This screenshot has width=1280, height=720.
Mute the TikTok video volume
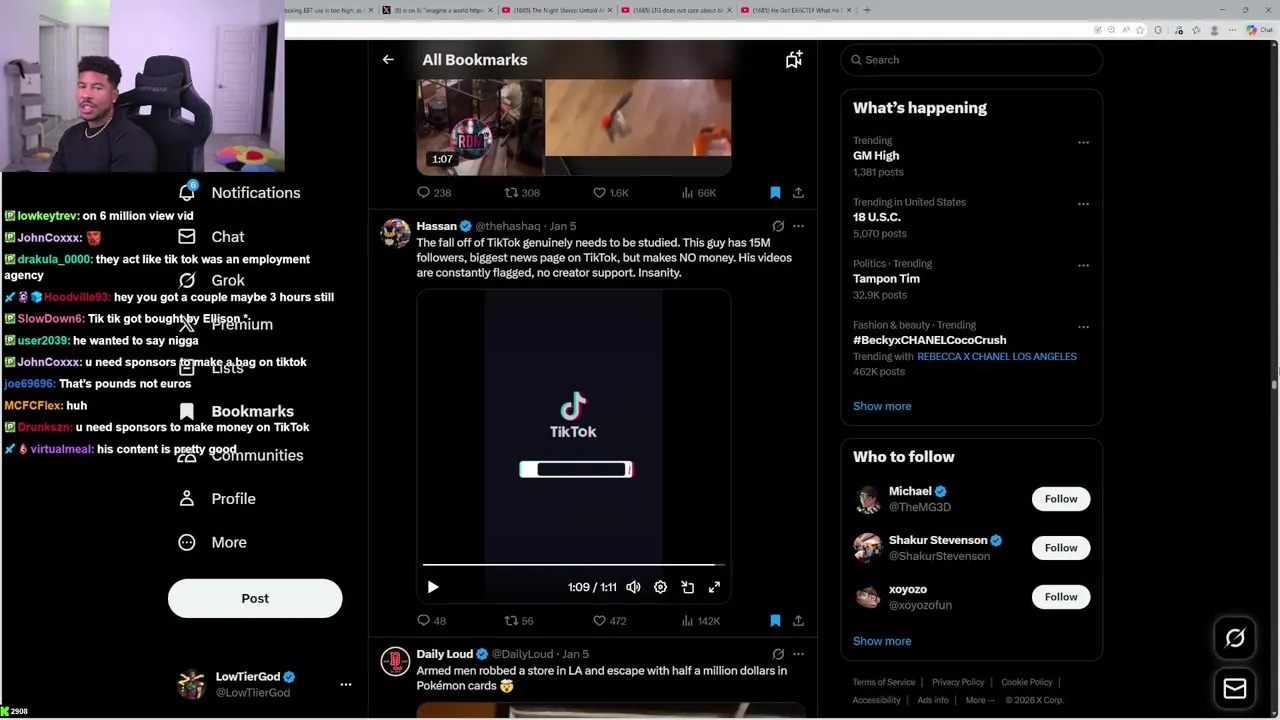[633, 587]
